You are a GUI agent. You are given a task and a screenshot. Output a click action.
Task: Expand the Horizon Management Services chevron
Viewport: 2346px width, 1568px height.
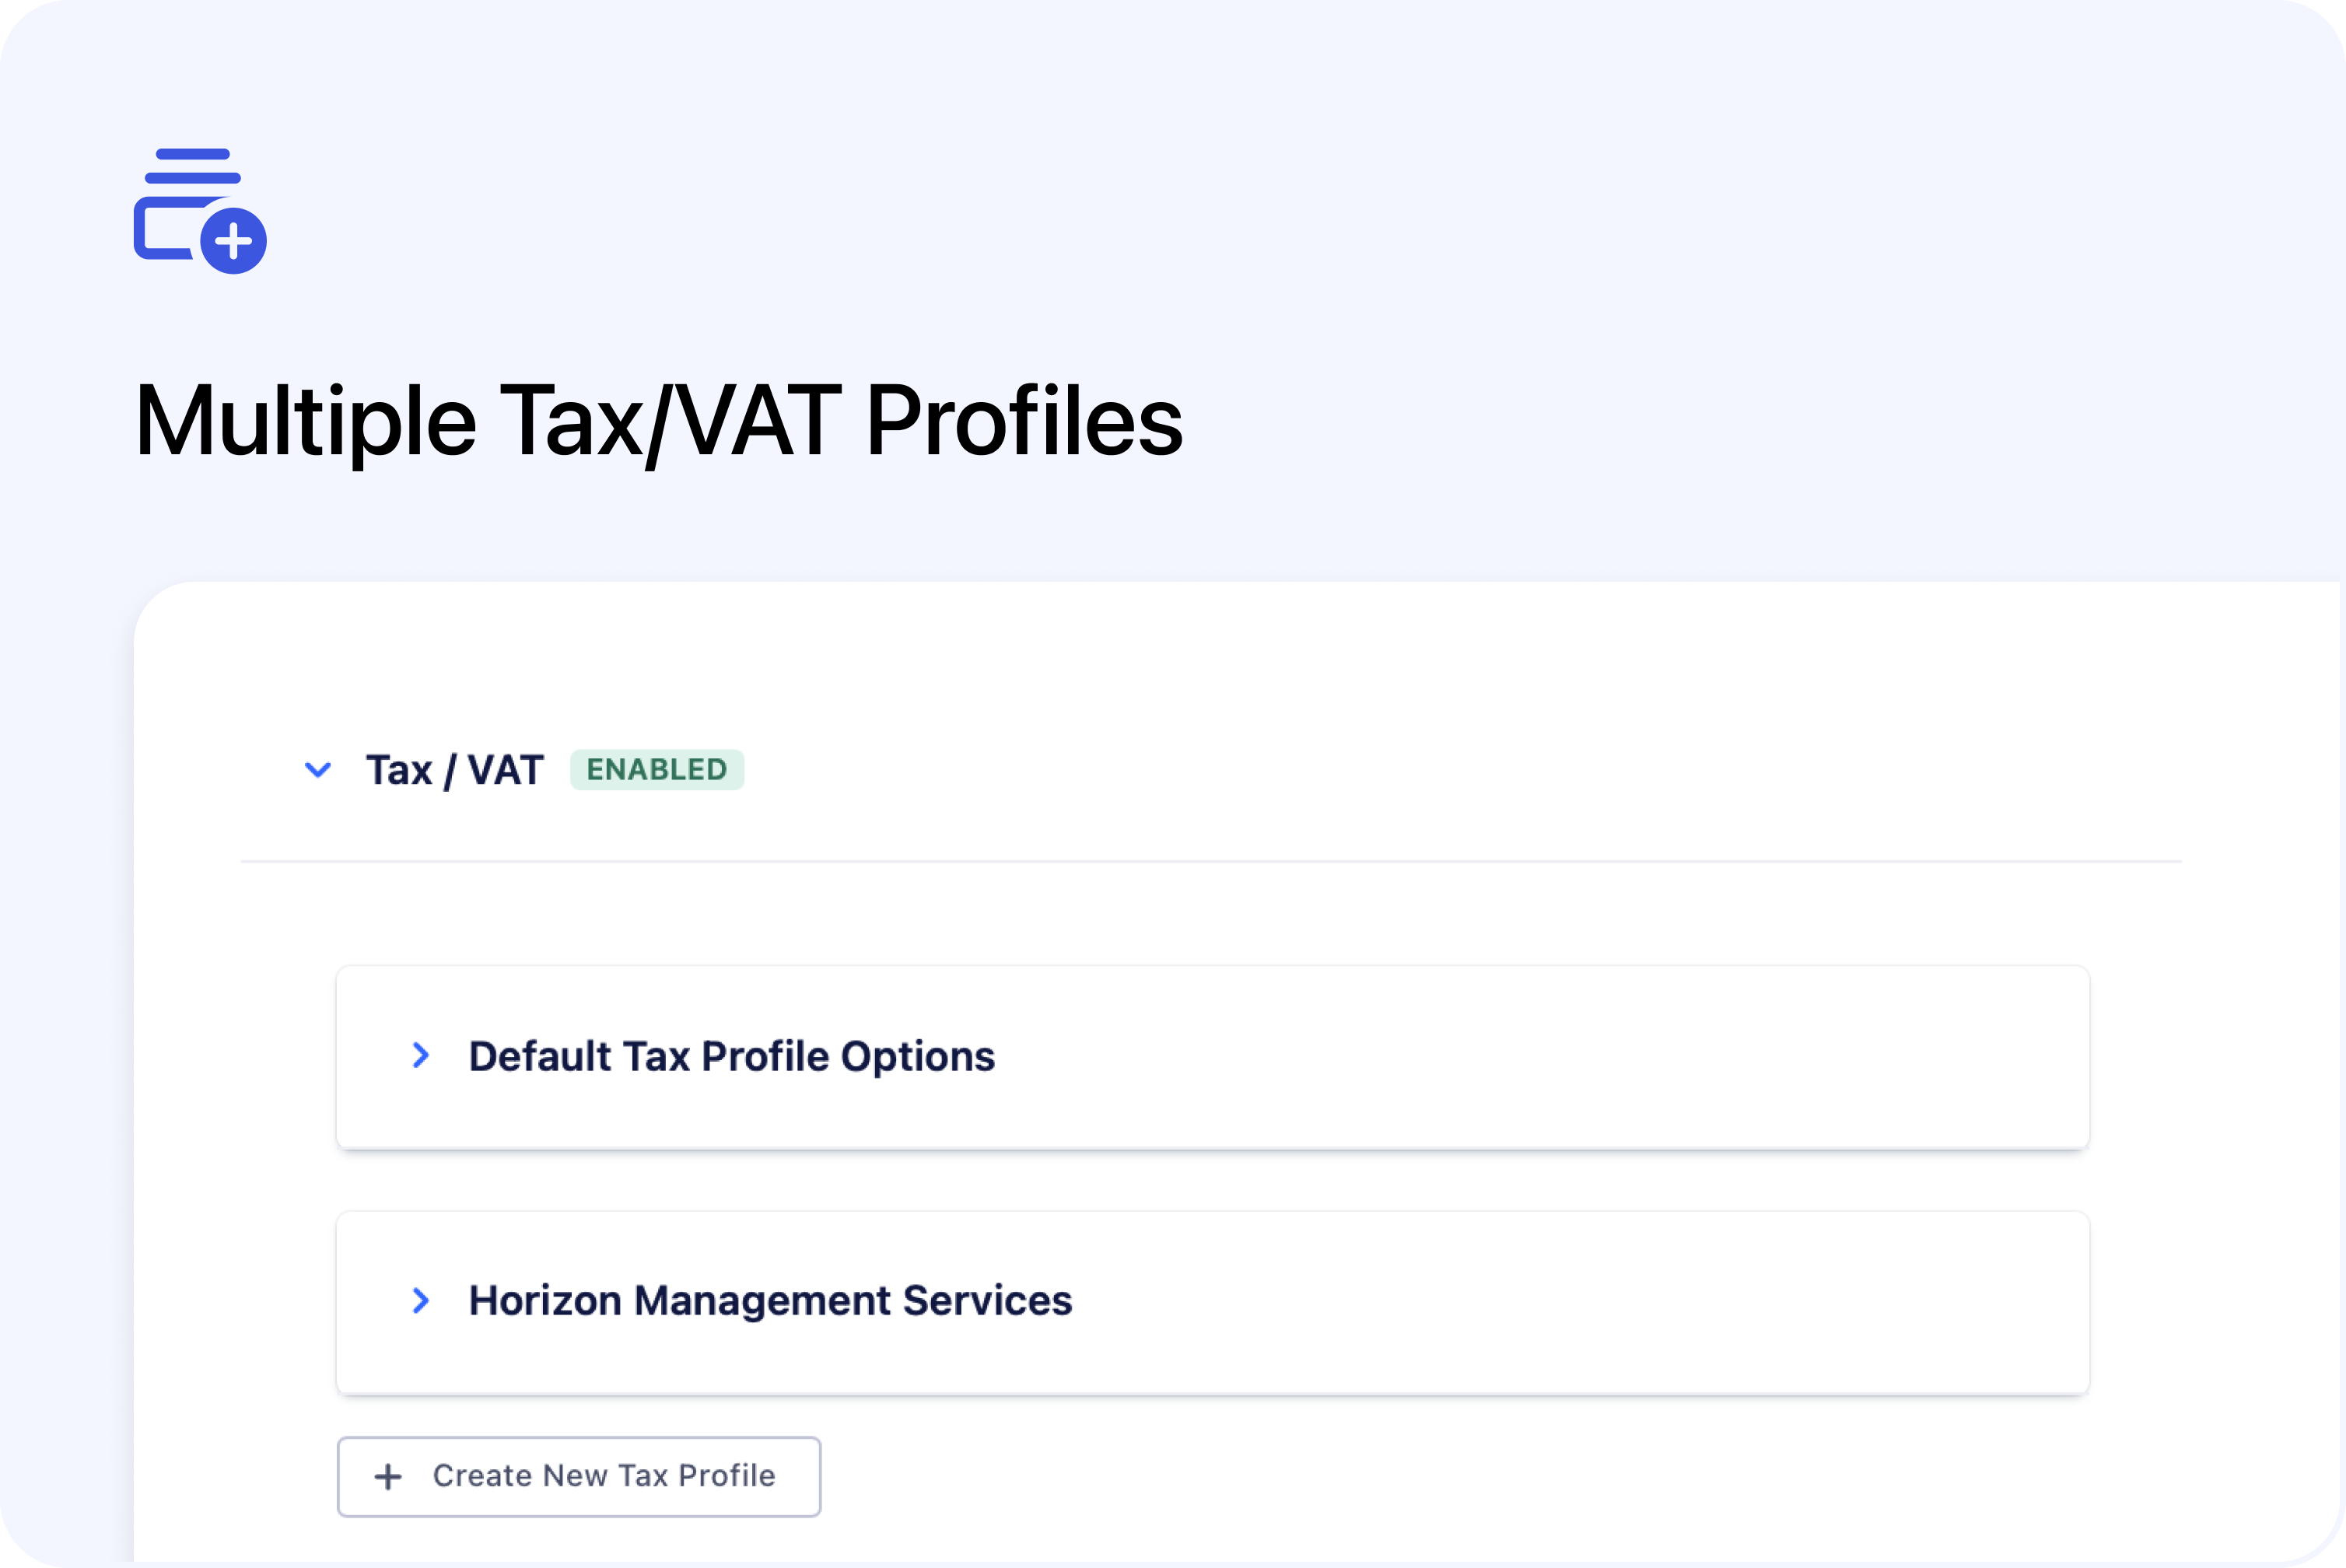421,1300
